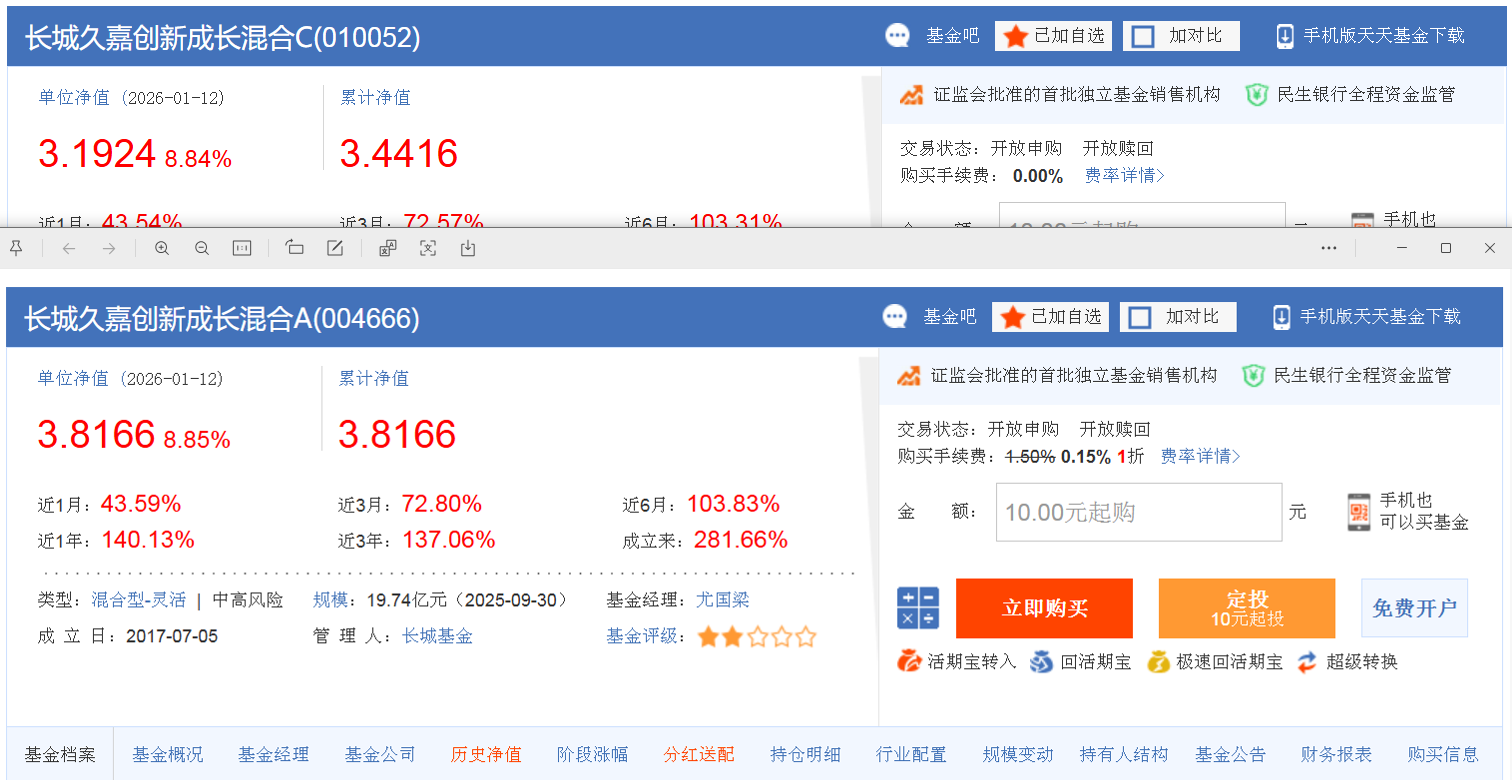The height and width of the screenshot is (780, 1512).
Task: Switch to the 历史净值 tab
Action: point(486,755)
